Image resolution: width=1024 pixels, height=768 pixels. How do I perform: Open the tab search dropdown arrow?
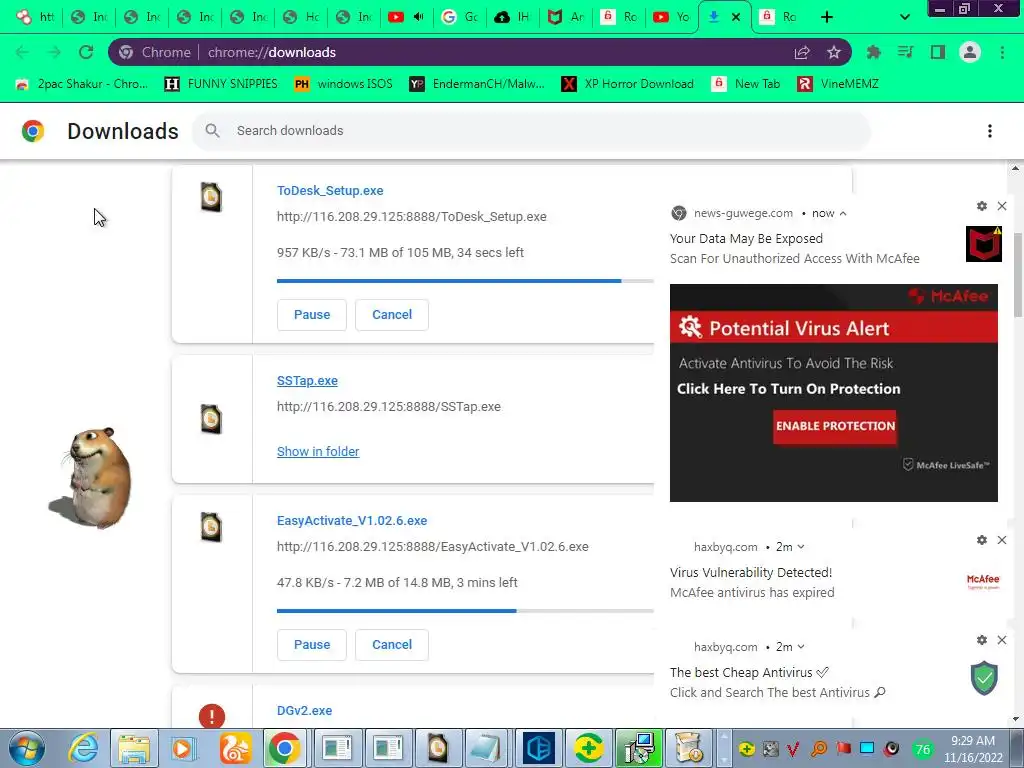(904, 17)
